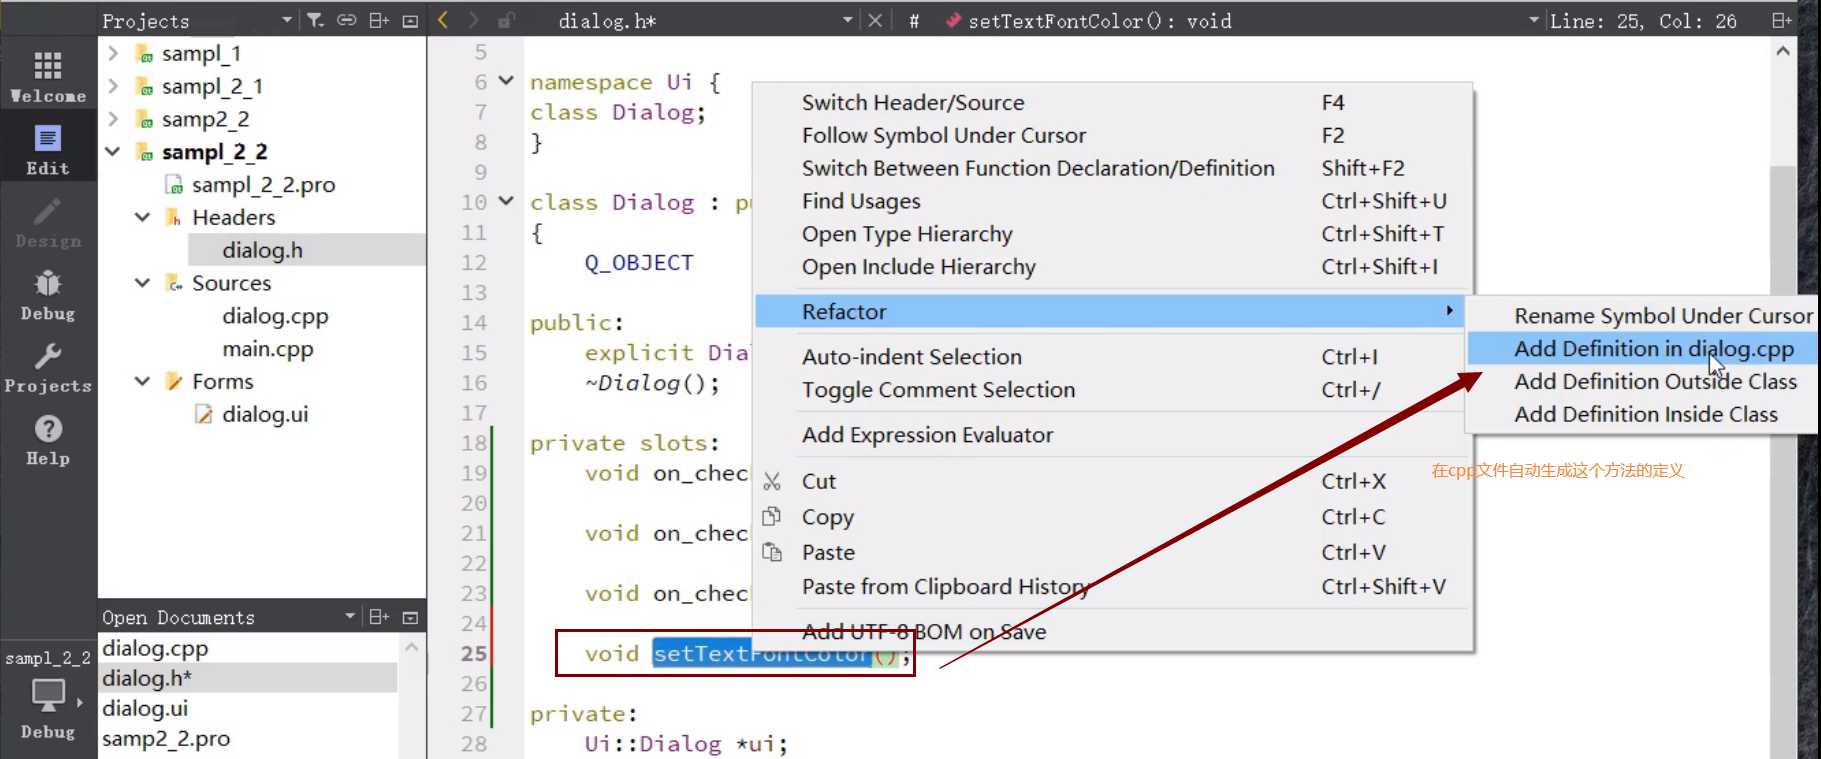Click the go back arrow in editor toolbar
Image resolution: width=1821 pixels, height=759 pixels.
click(x=444, y=20)
